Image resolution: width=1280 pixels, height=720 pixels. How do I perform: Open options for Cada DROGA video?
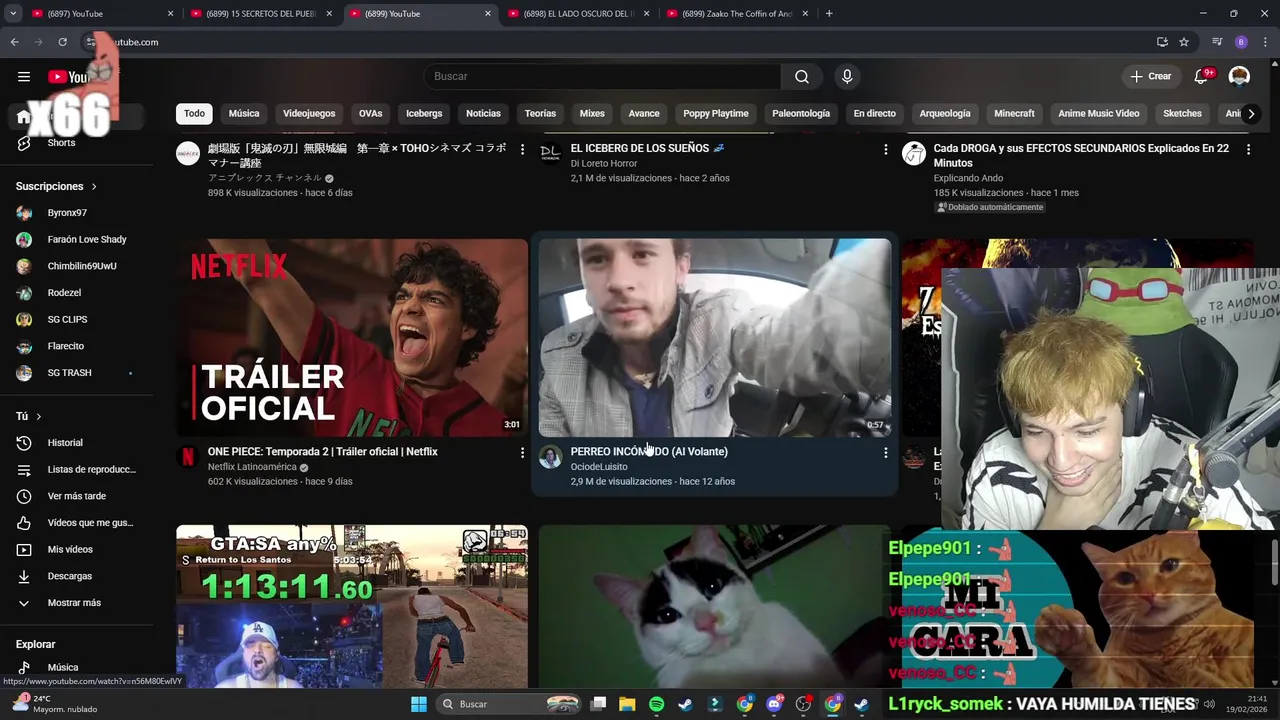[x=1248, y=149]
